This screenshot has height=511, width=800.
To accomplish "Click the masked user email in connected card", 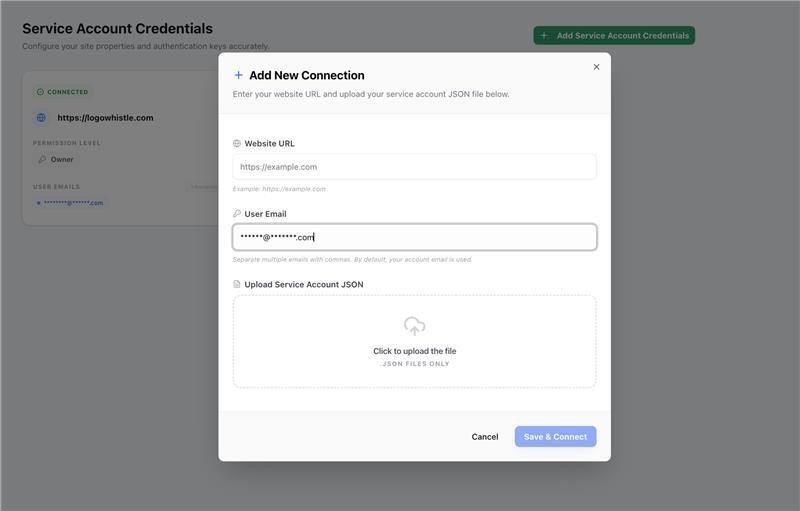I will pos(73,203).
